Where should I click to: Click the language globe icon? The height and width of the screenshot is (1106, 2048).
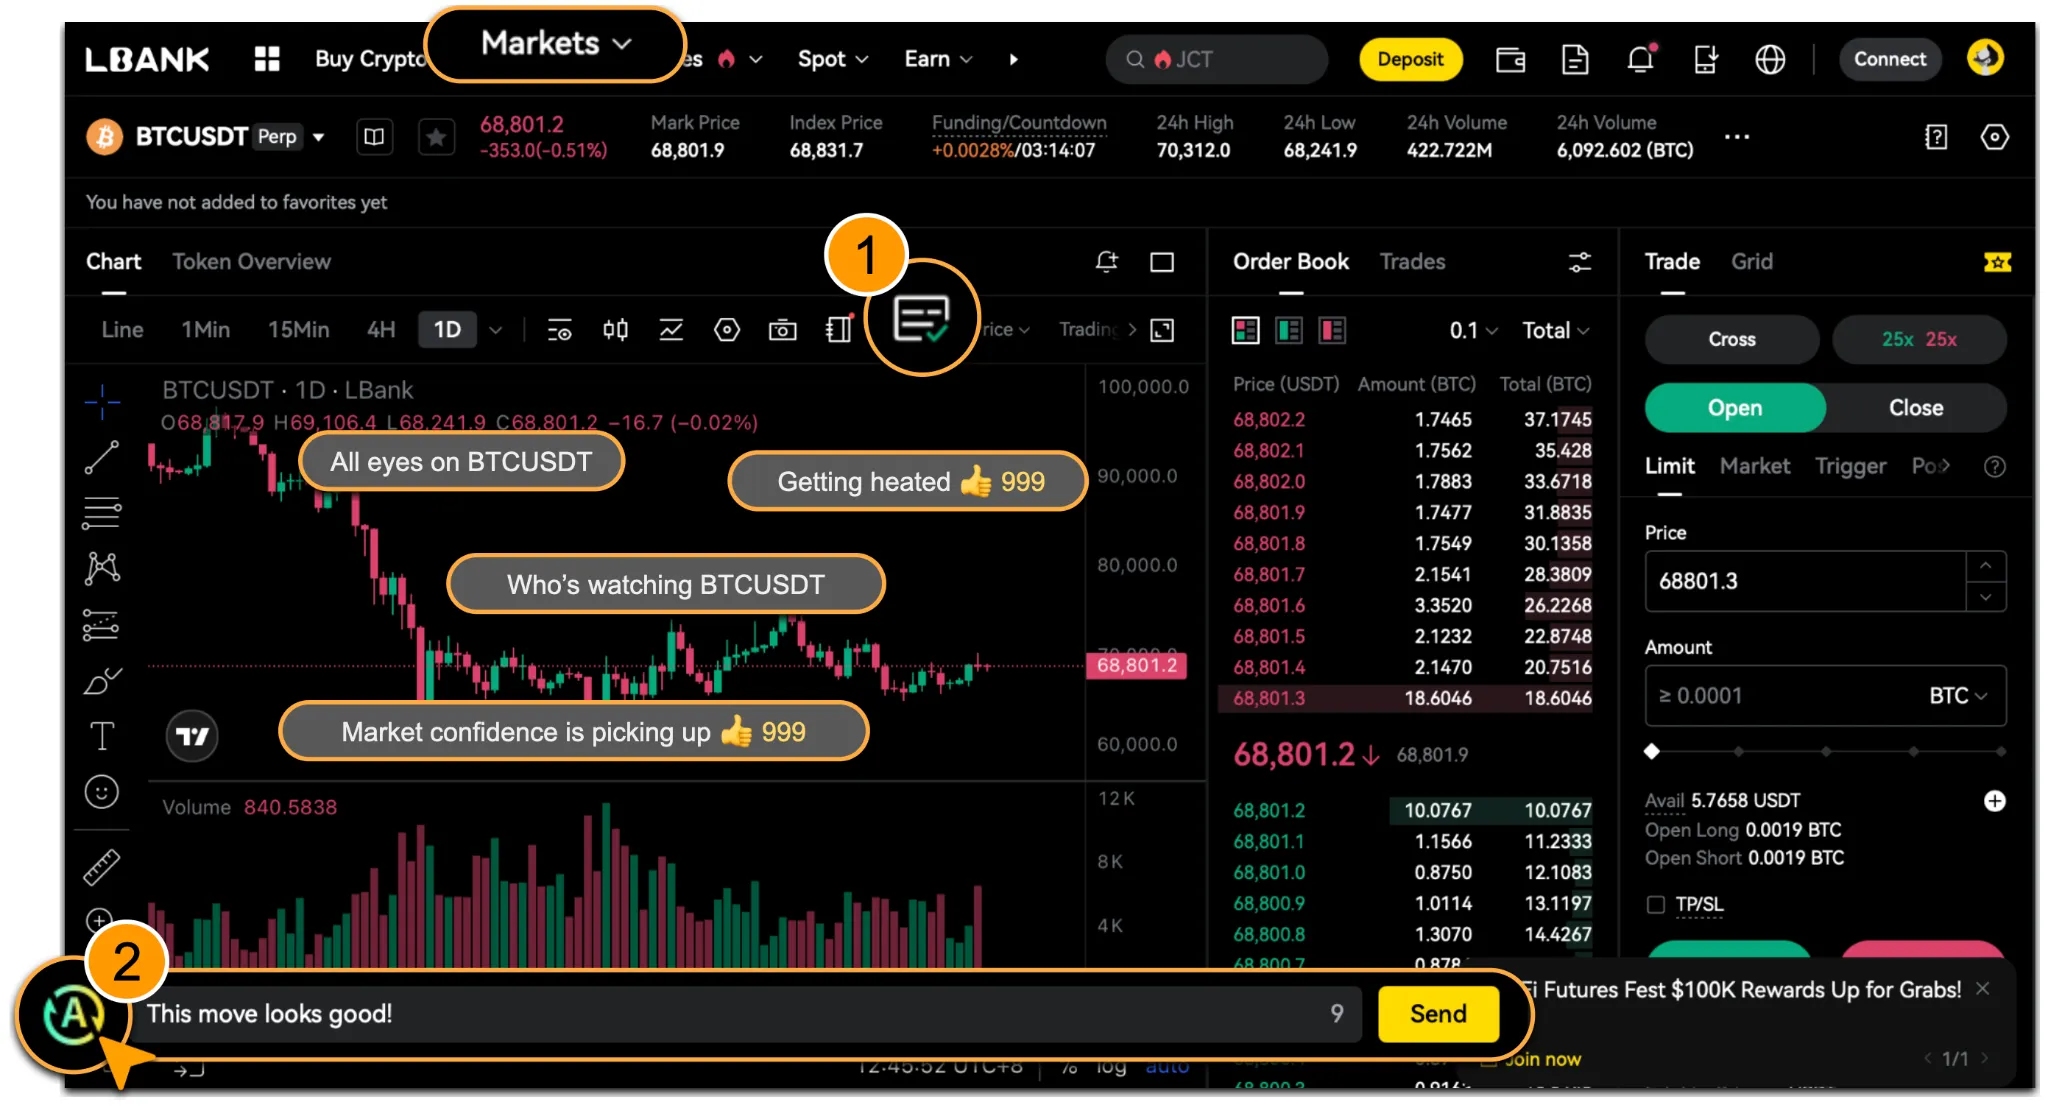[1770, 59]
